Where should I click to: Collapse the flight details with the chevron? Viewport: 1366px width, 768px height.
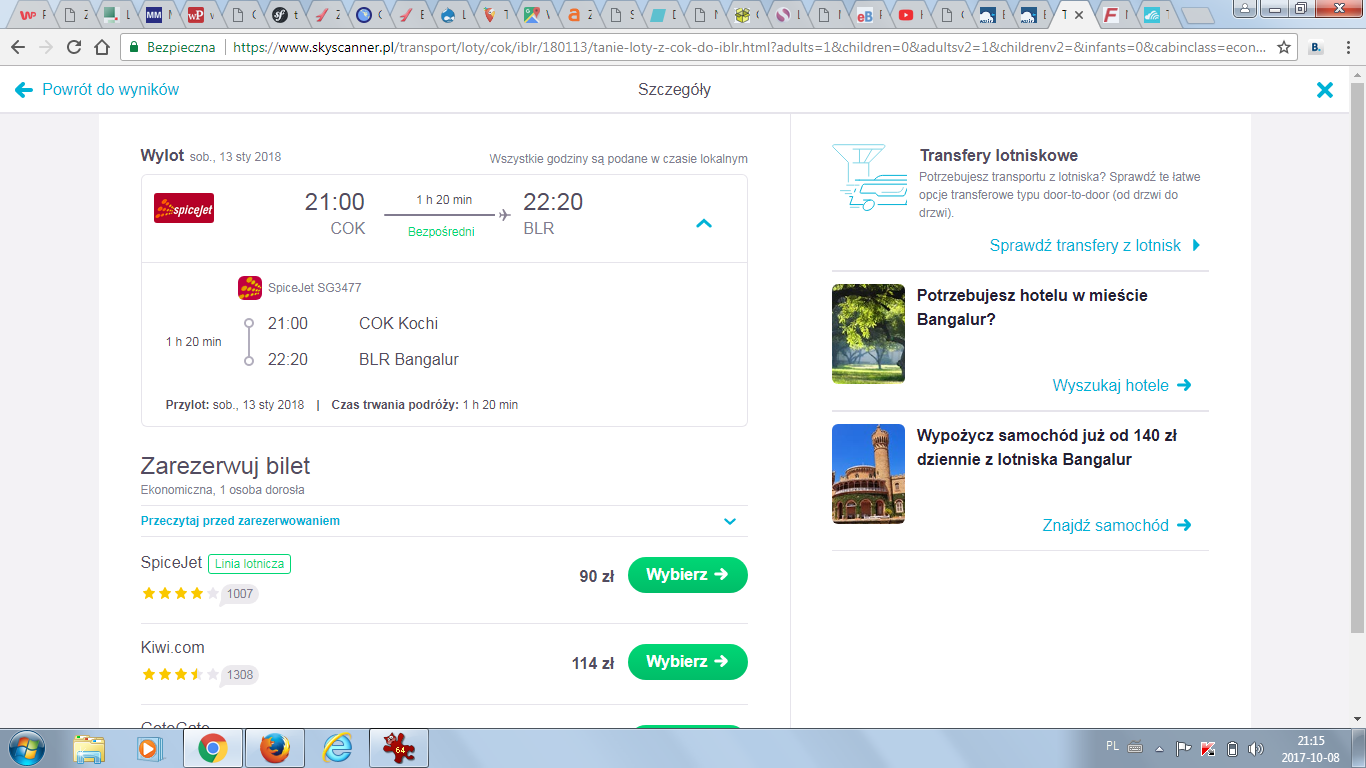click(704, 224)
